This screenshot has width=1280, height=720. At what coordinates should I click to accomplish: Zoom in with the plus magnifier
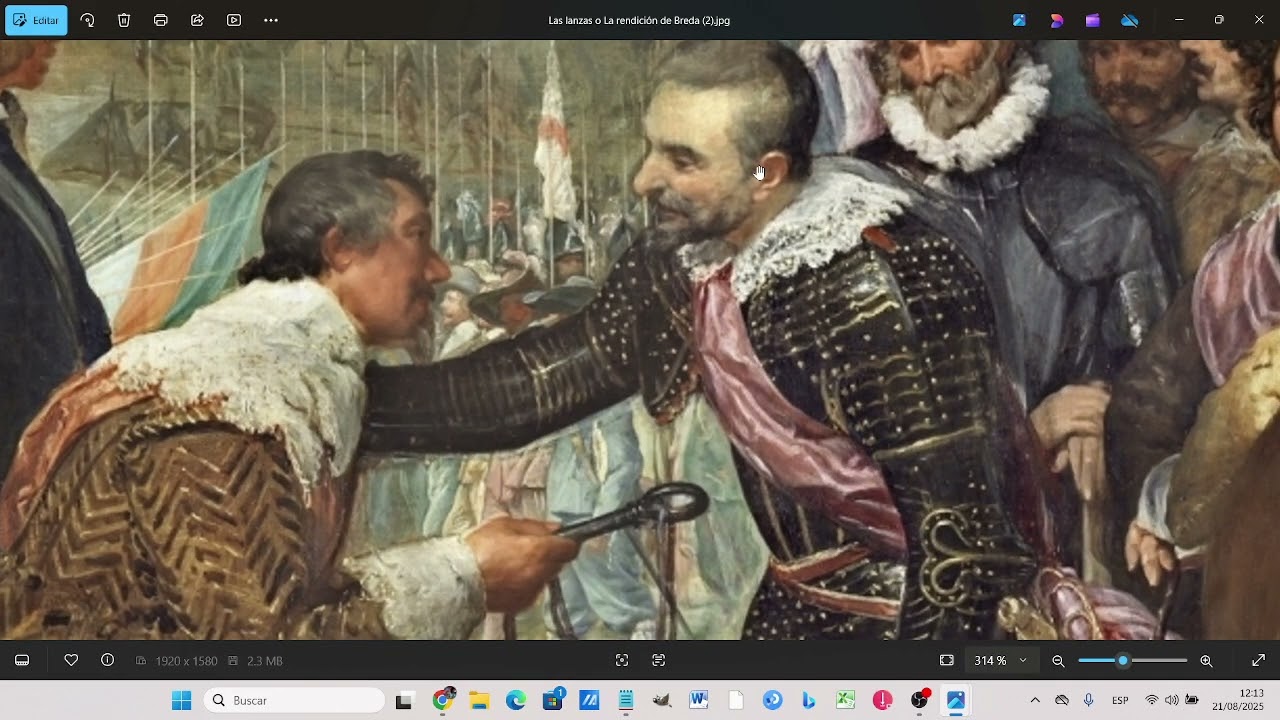click(x=1206, y=661)
